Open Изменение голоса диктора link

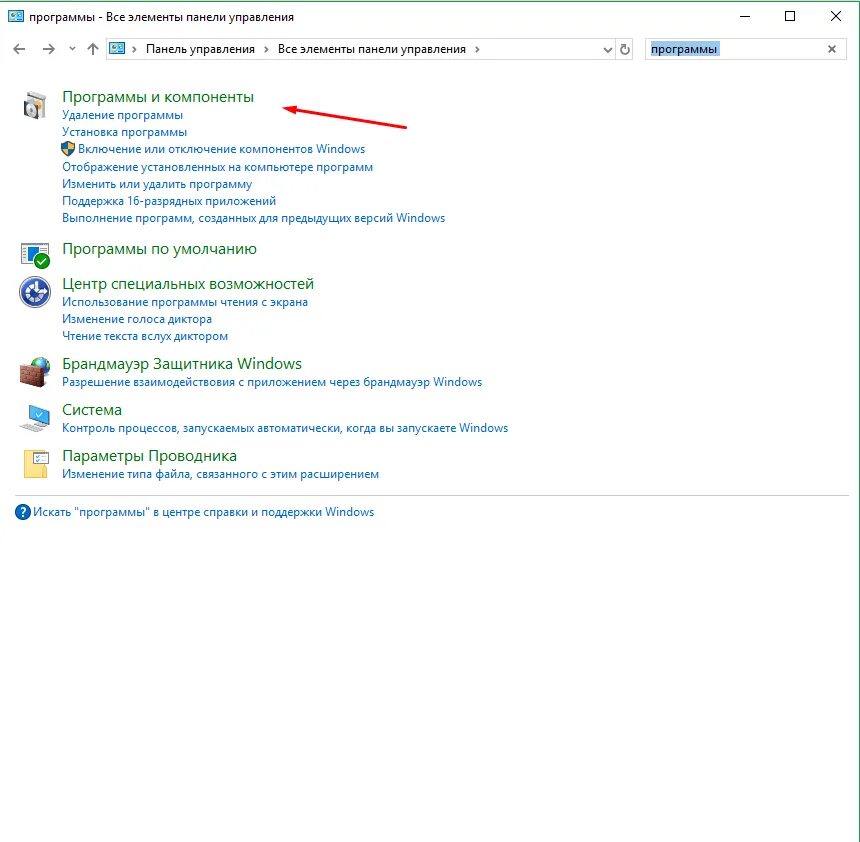pos(137,319)
